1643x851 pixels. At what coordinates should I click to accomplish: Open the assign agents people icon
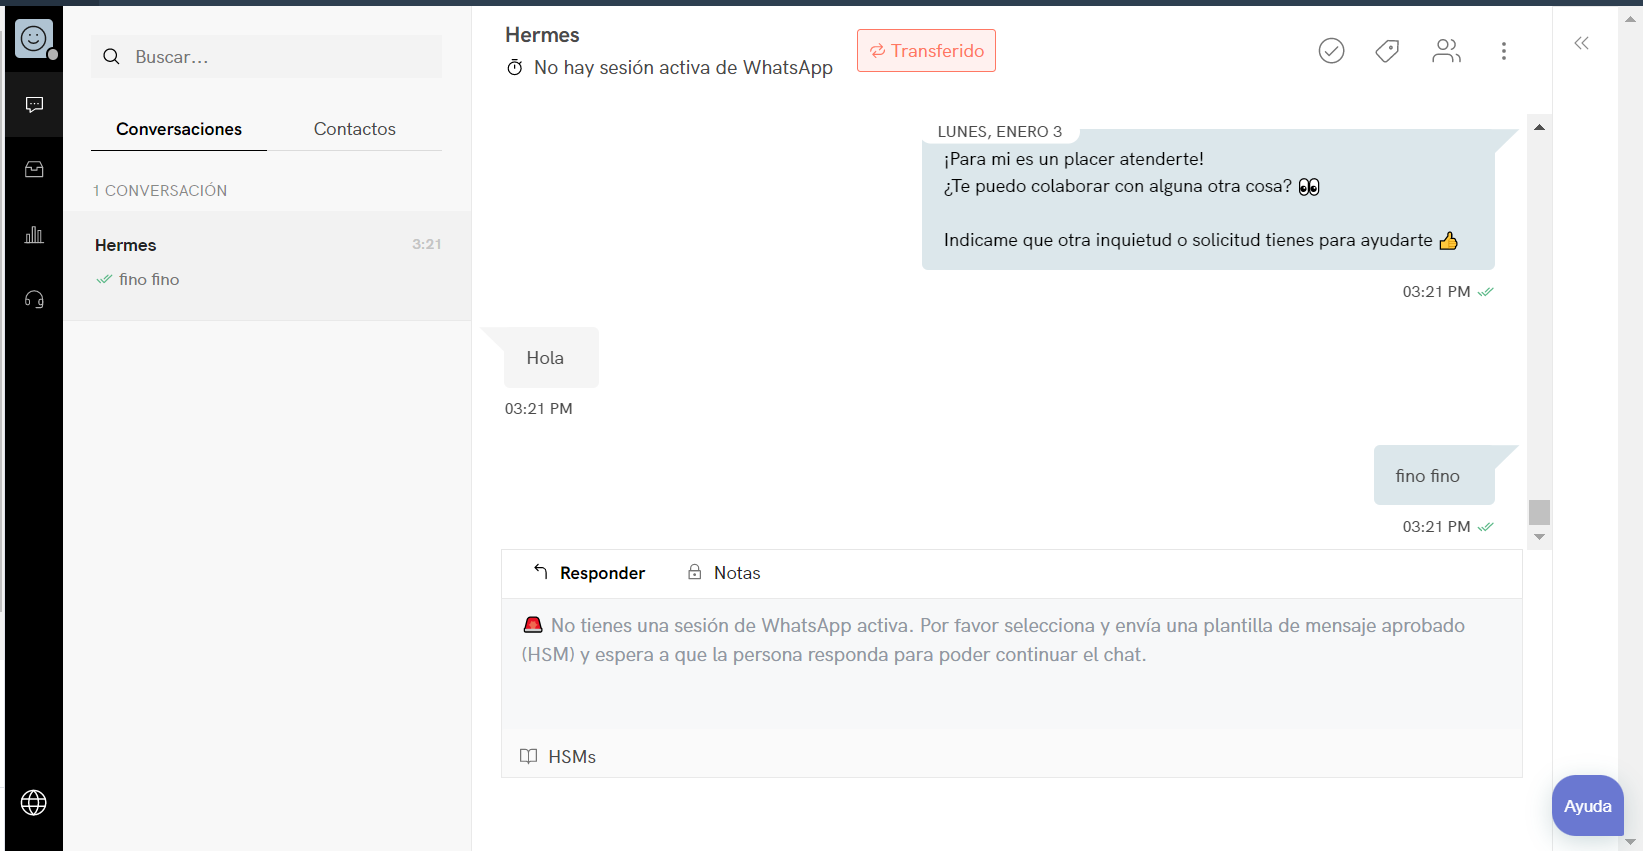(x=1446, y=51)
